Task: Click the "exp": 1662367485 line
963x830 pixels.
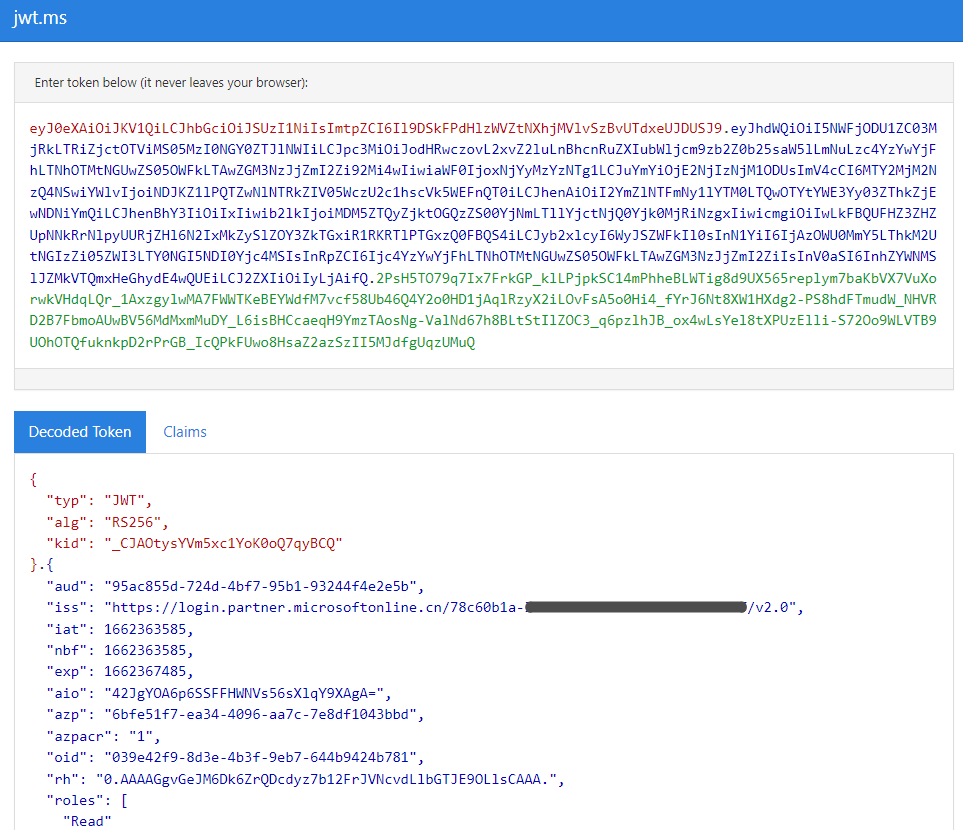Action: [120, 671]
